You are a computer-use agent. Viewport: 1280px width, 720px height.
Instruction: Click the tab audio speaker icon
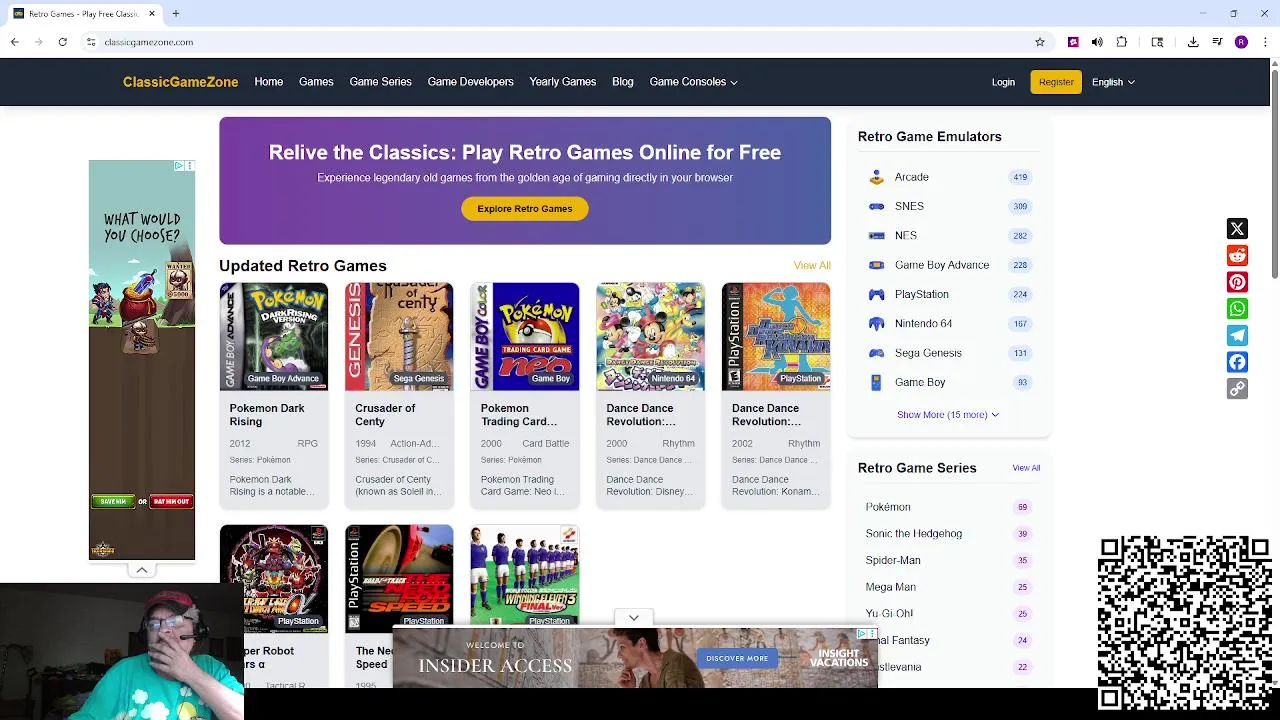pos(1097,42)
